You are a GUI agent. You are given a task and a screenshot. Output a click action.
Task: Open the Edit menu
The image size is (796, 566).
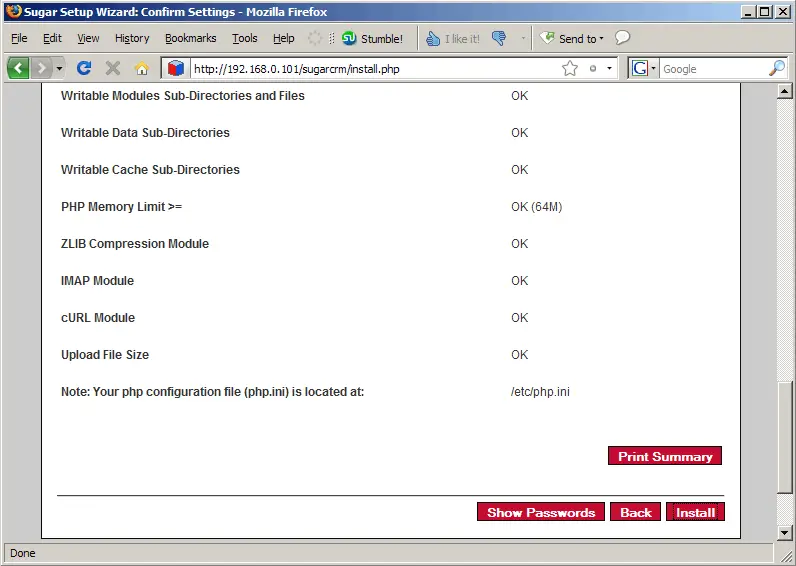pos(52,38)
